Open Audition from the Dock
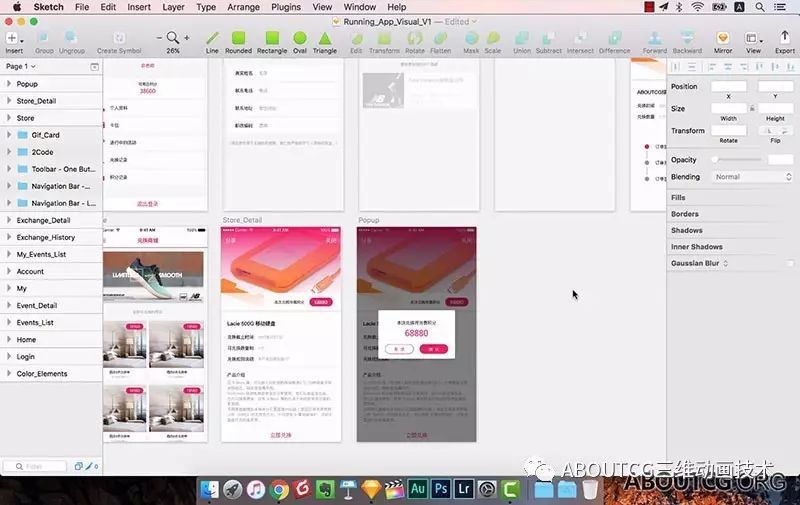Screen dimensions: 800x505 [x=417, y=489]
